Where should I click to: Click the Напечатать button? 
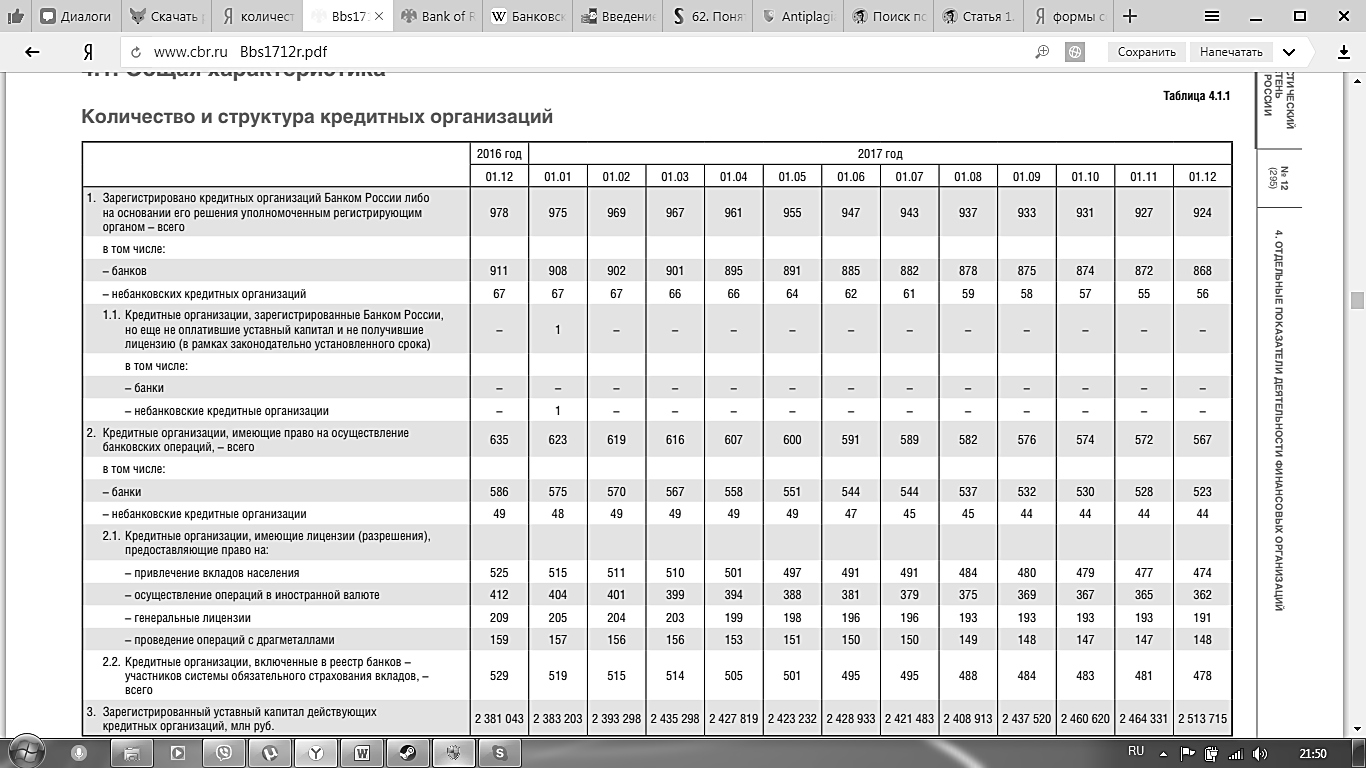[1231, 52]
